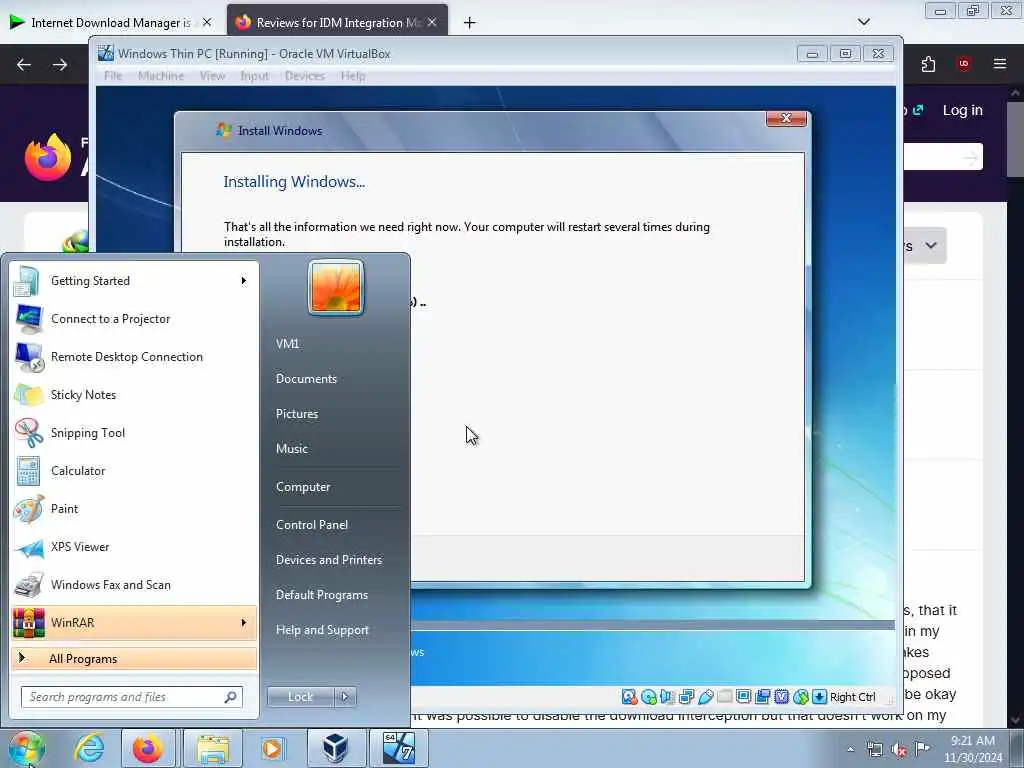Open VirtualBox Input menu

tap(254, 76)
